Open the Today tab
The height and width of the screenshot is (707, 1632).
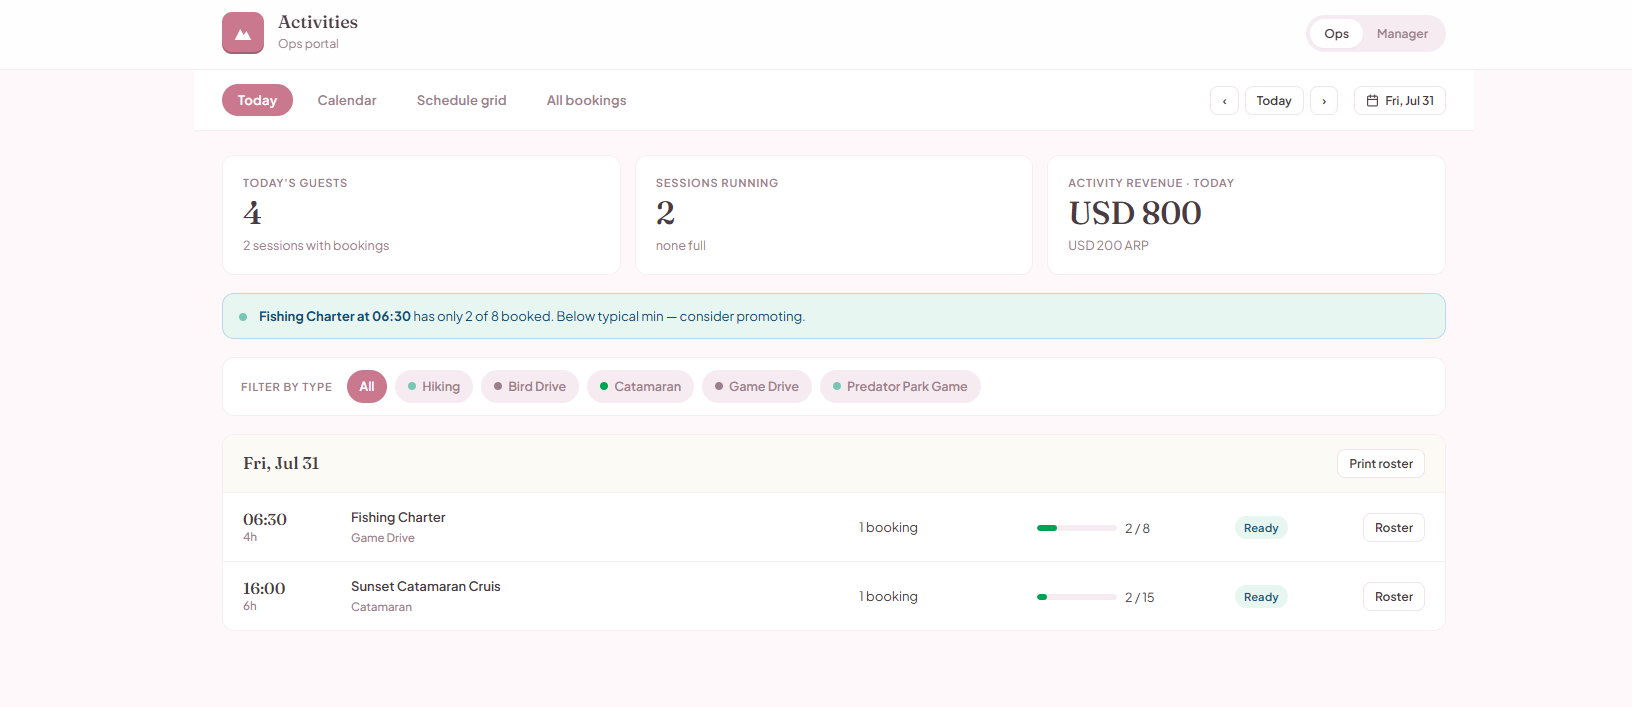(x=257, y=100)
